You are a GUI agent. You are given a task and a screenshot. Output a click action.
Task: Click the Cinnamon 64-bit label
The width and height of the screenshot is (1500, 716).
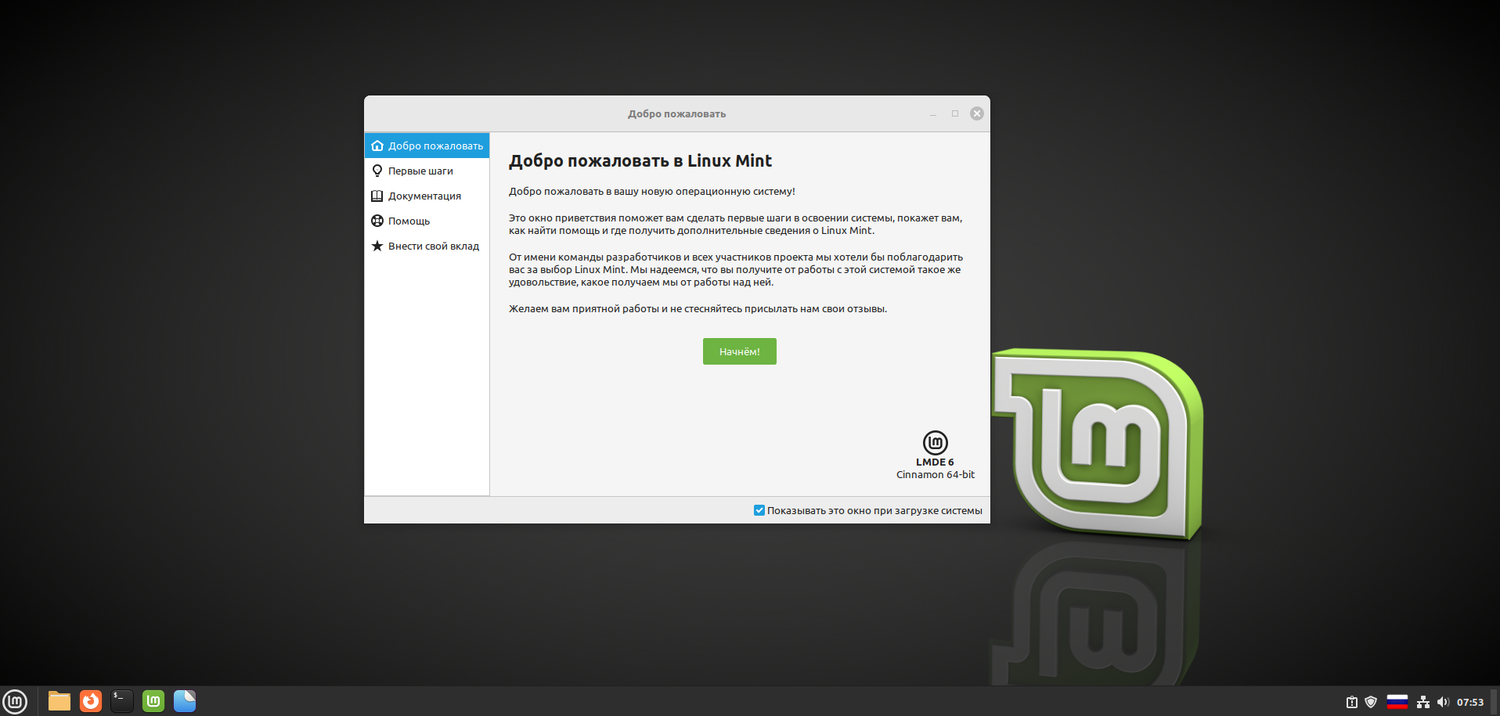(935, 475)
